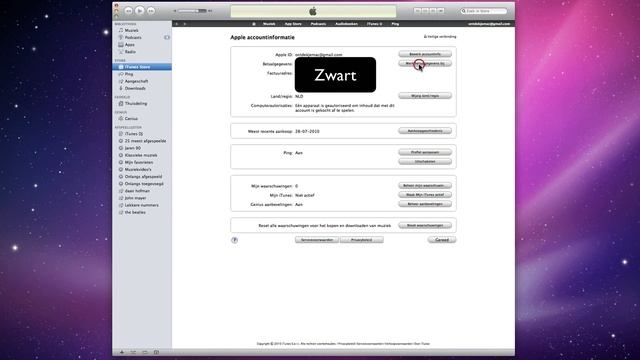Open the Muziek store tab
The image size is (640, 360).
click(269, 24)
